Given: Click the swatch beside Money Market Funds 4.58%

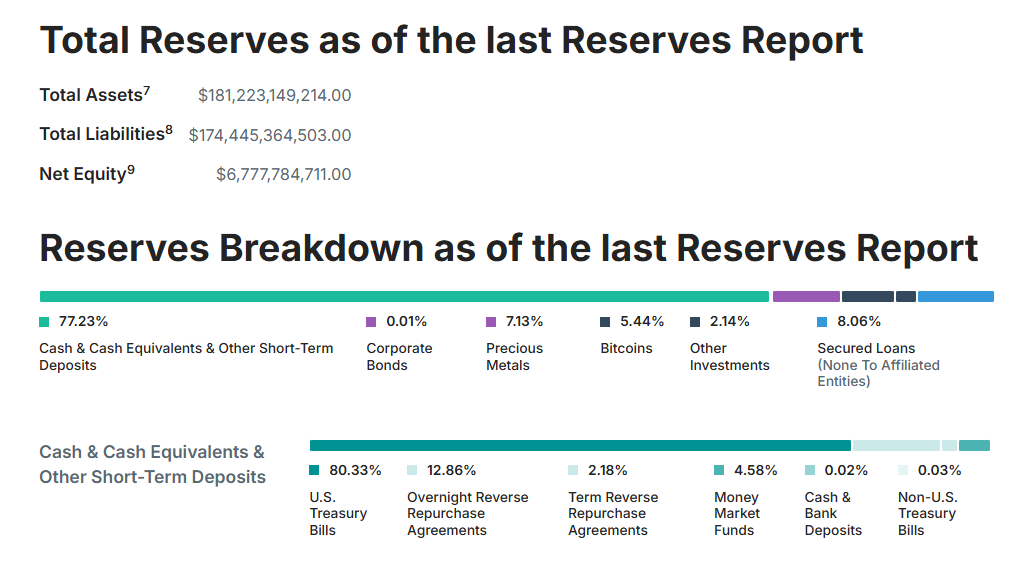Looking at the screenshot, I should click(719, 470).
